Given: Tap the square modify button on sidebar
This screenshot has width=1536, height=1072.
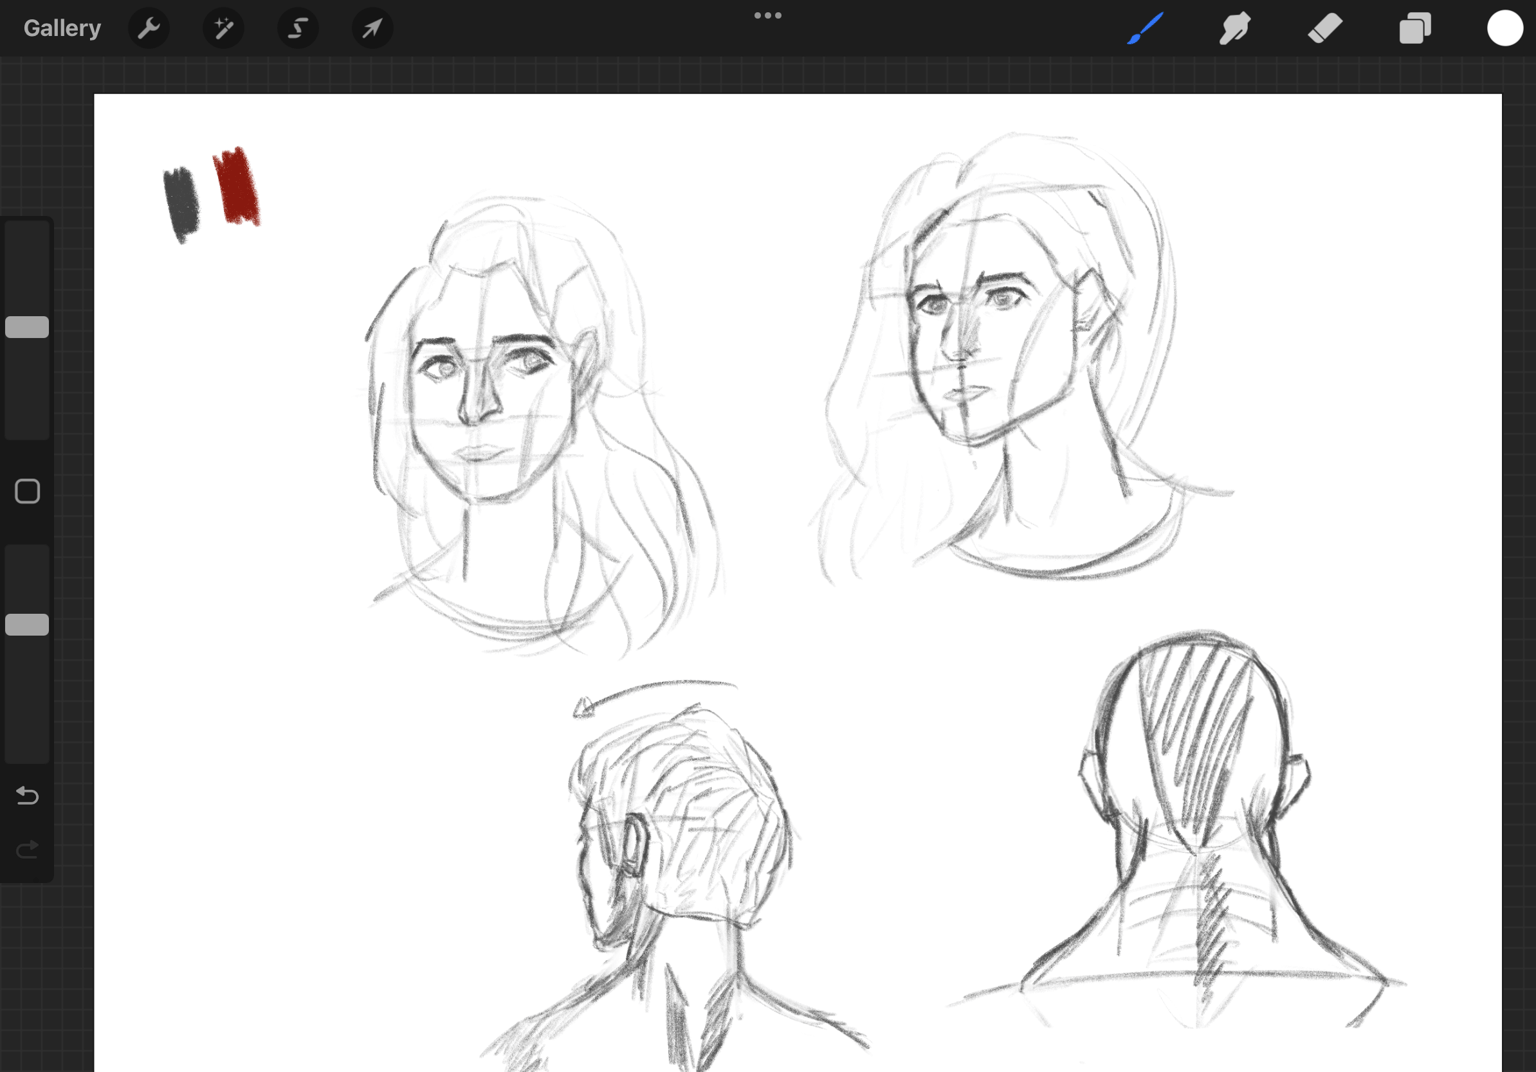Looking at the screenshot, I should pyautogui.click(x=27, y=491).
